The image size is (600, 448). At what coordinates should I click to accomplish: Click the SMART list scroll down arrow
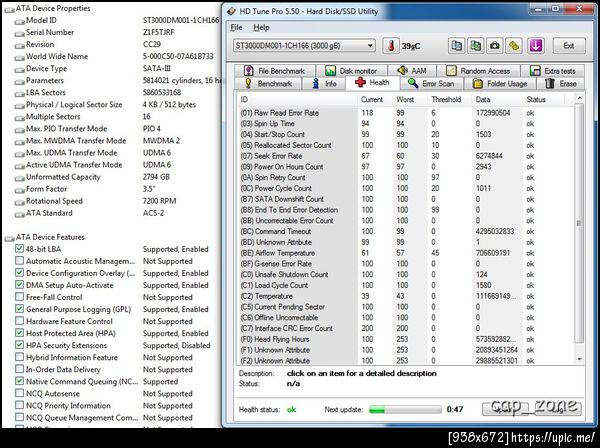[x=579, y=359]
